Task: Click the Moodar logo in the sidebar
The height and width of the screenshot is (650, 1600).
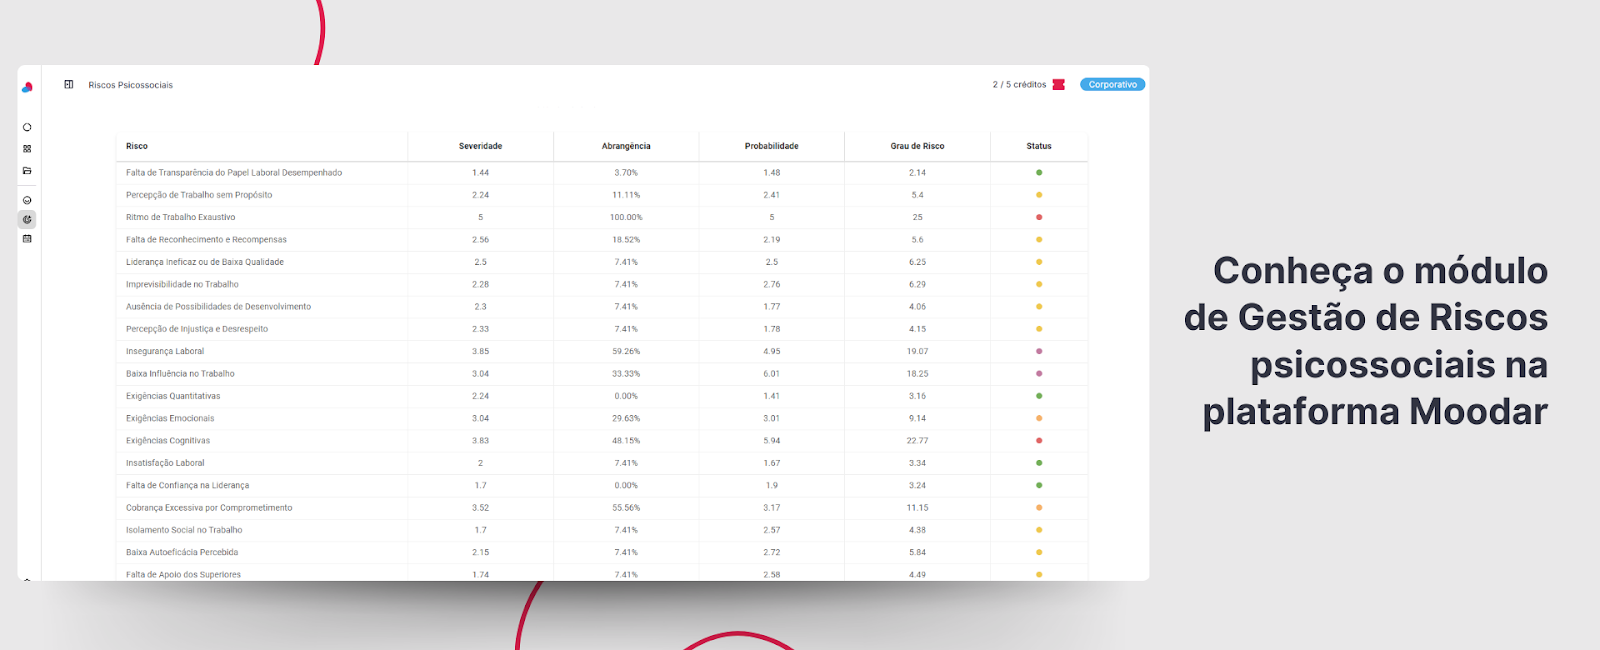Action: tap(27, 87)
